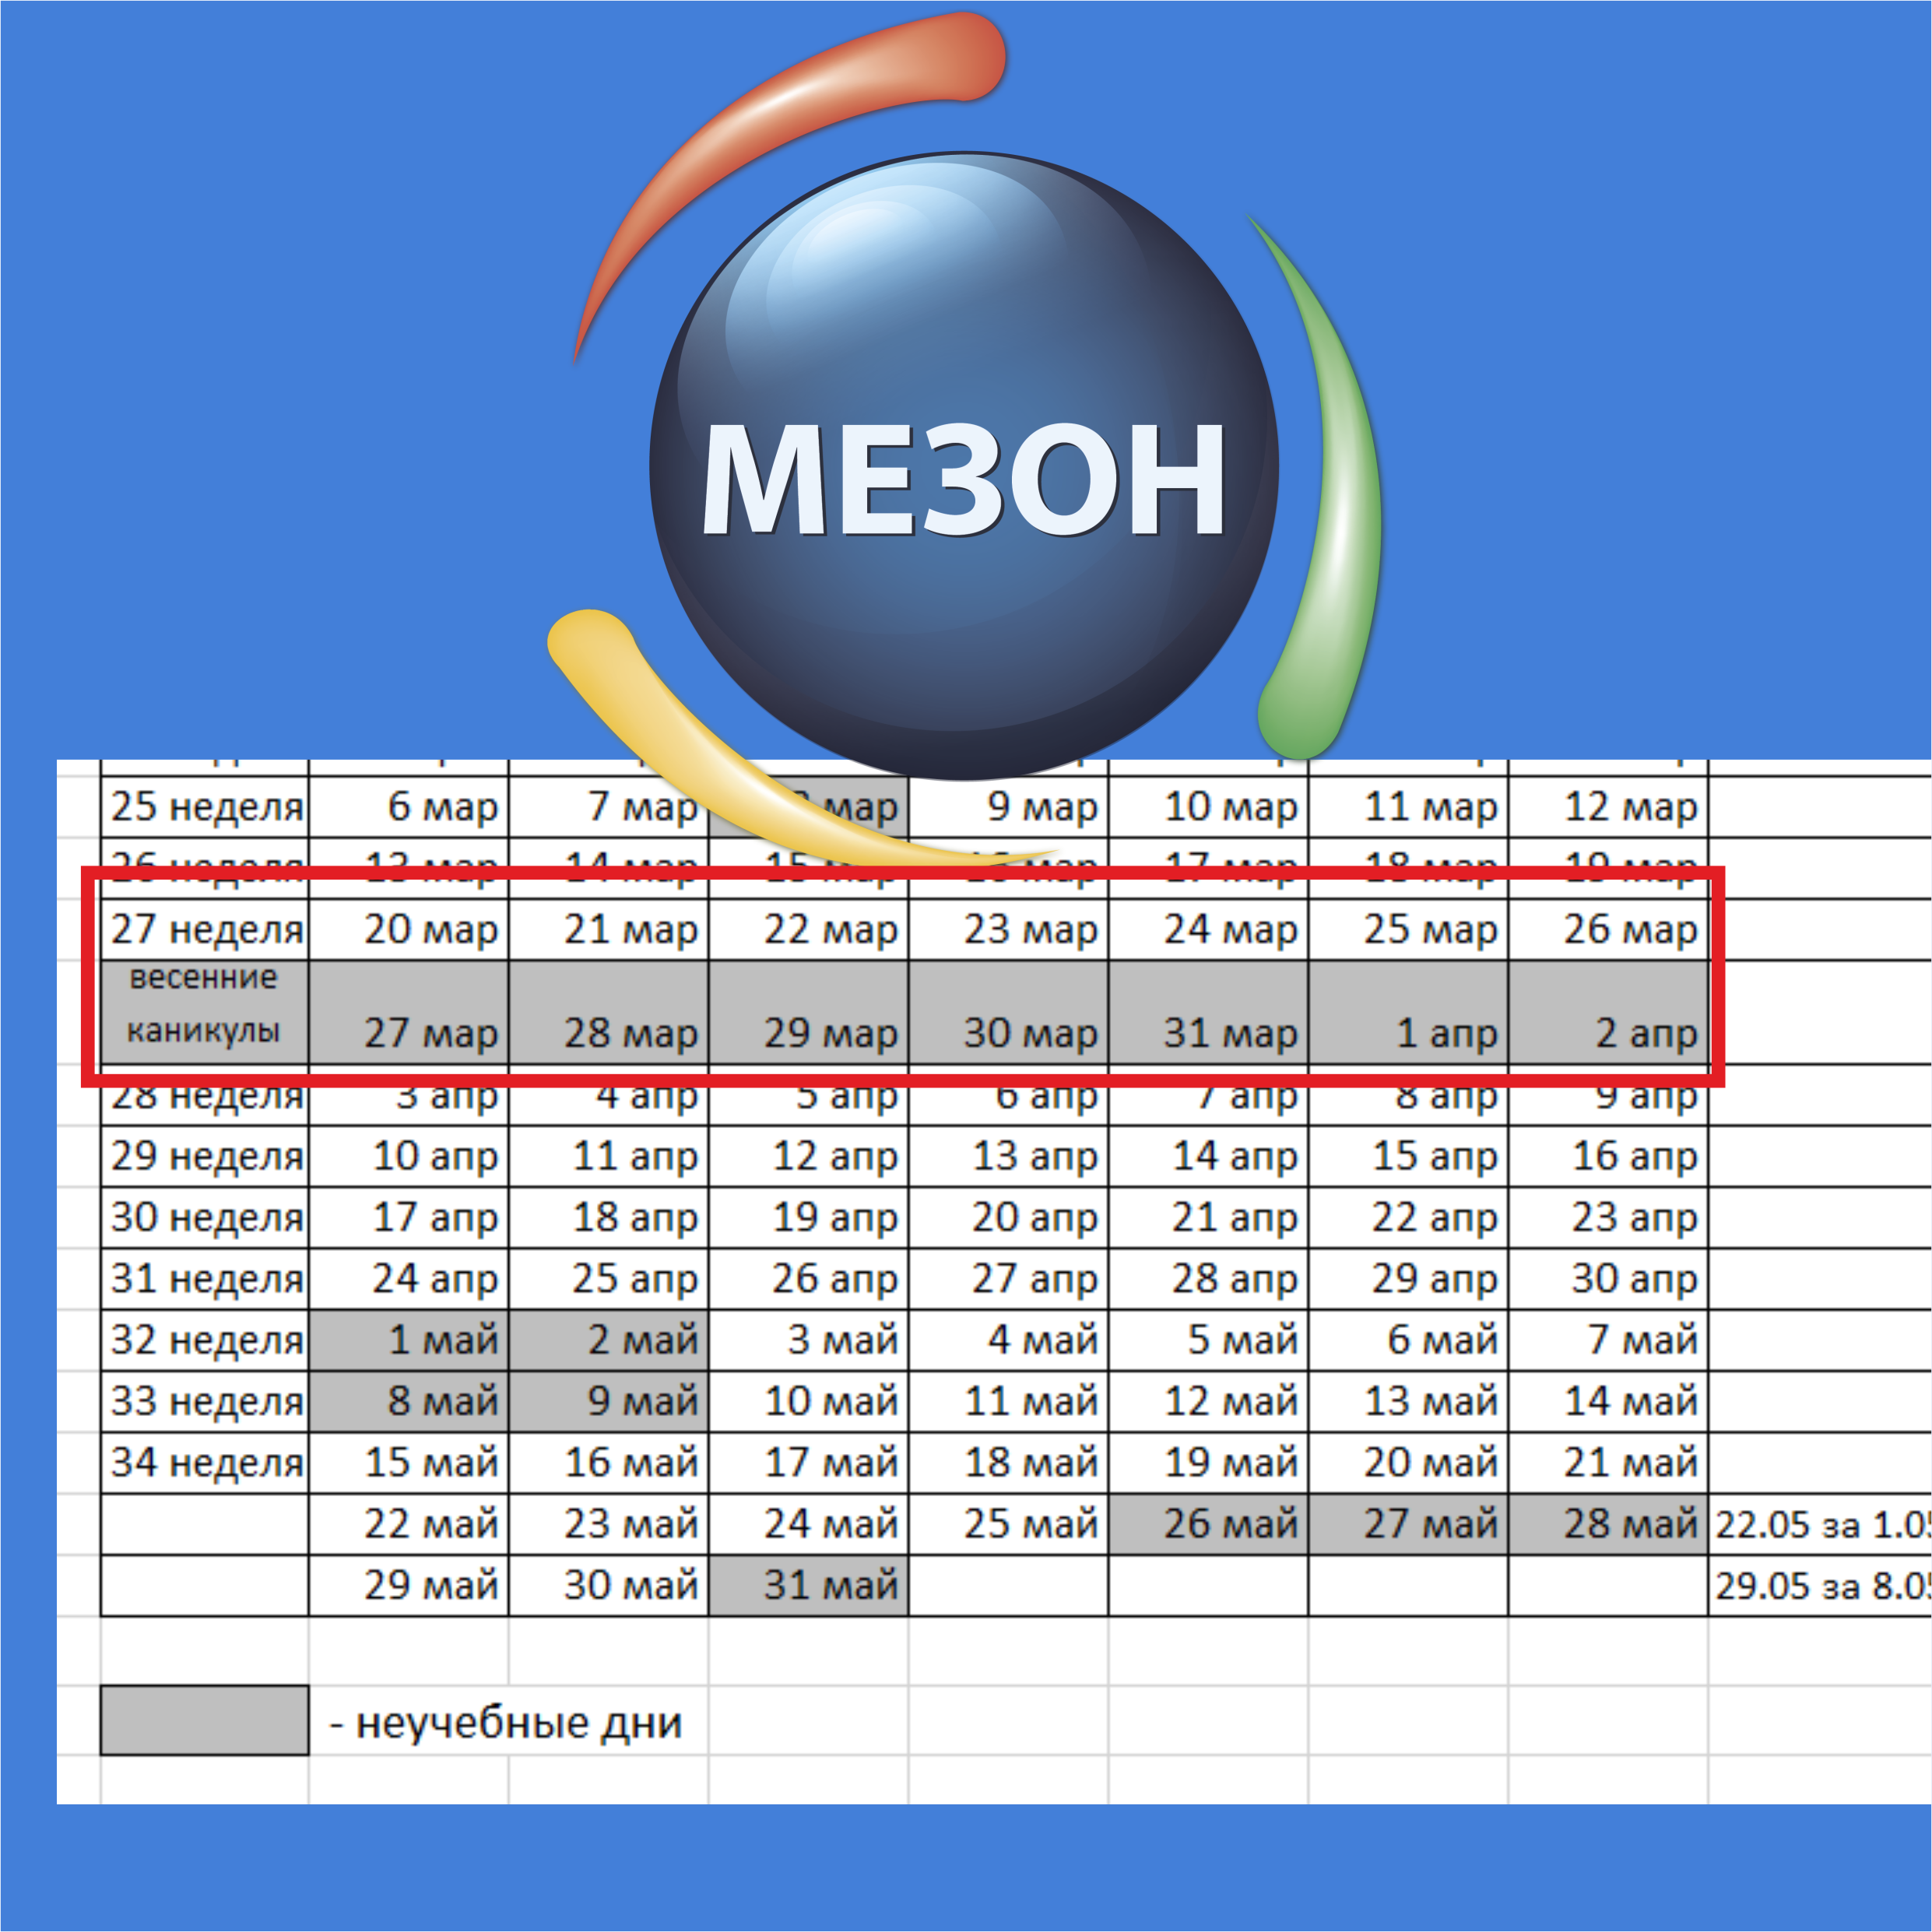This screenshot has width=1932, height=1932.
Task: Select the "30 май" cell
Action: (x=609, y=1586)
